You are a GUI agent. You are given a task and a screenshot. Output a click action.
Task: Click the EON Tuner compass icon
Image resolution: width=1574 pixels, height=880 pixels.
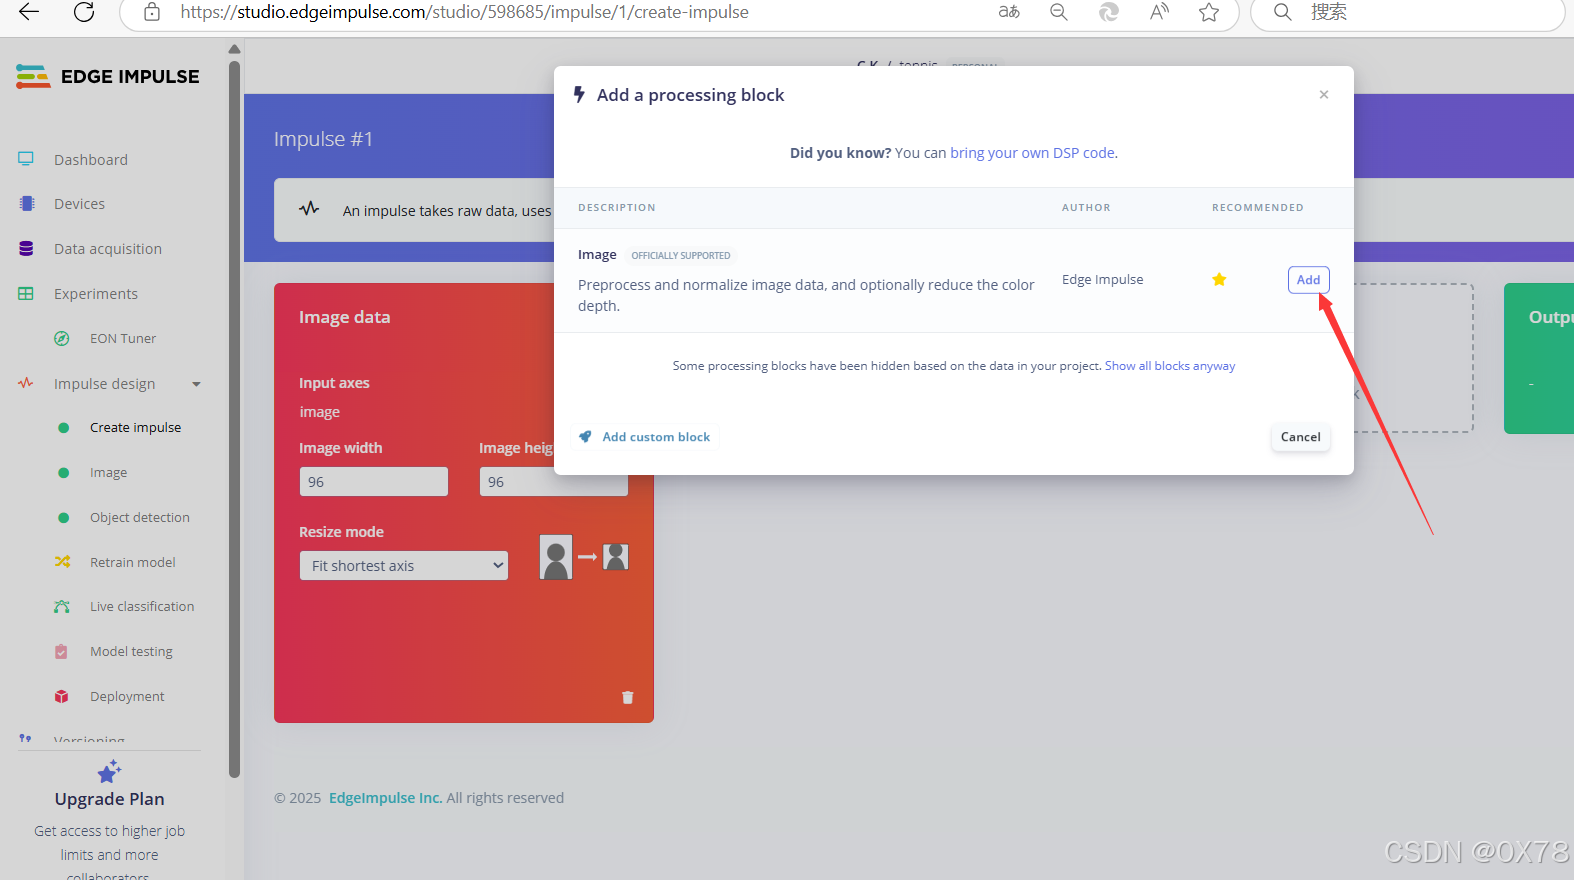coord(62,338)
